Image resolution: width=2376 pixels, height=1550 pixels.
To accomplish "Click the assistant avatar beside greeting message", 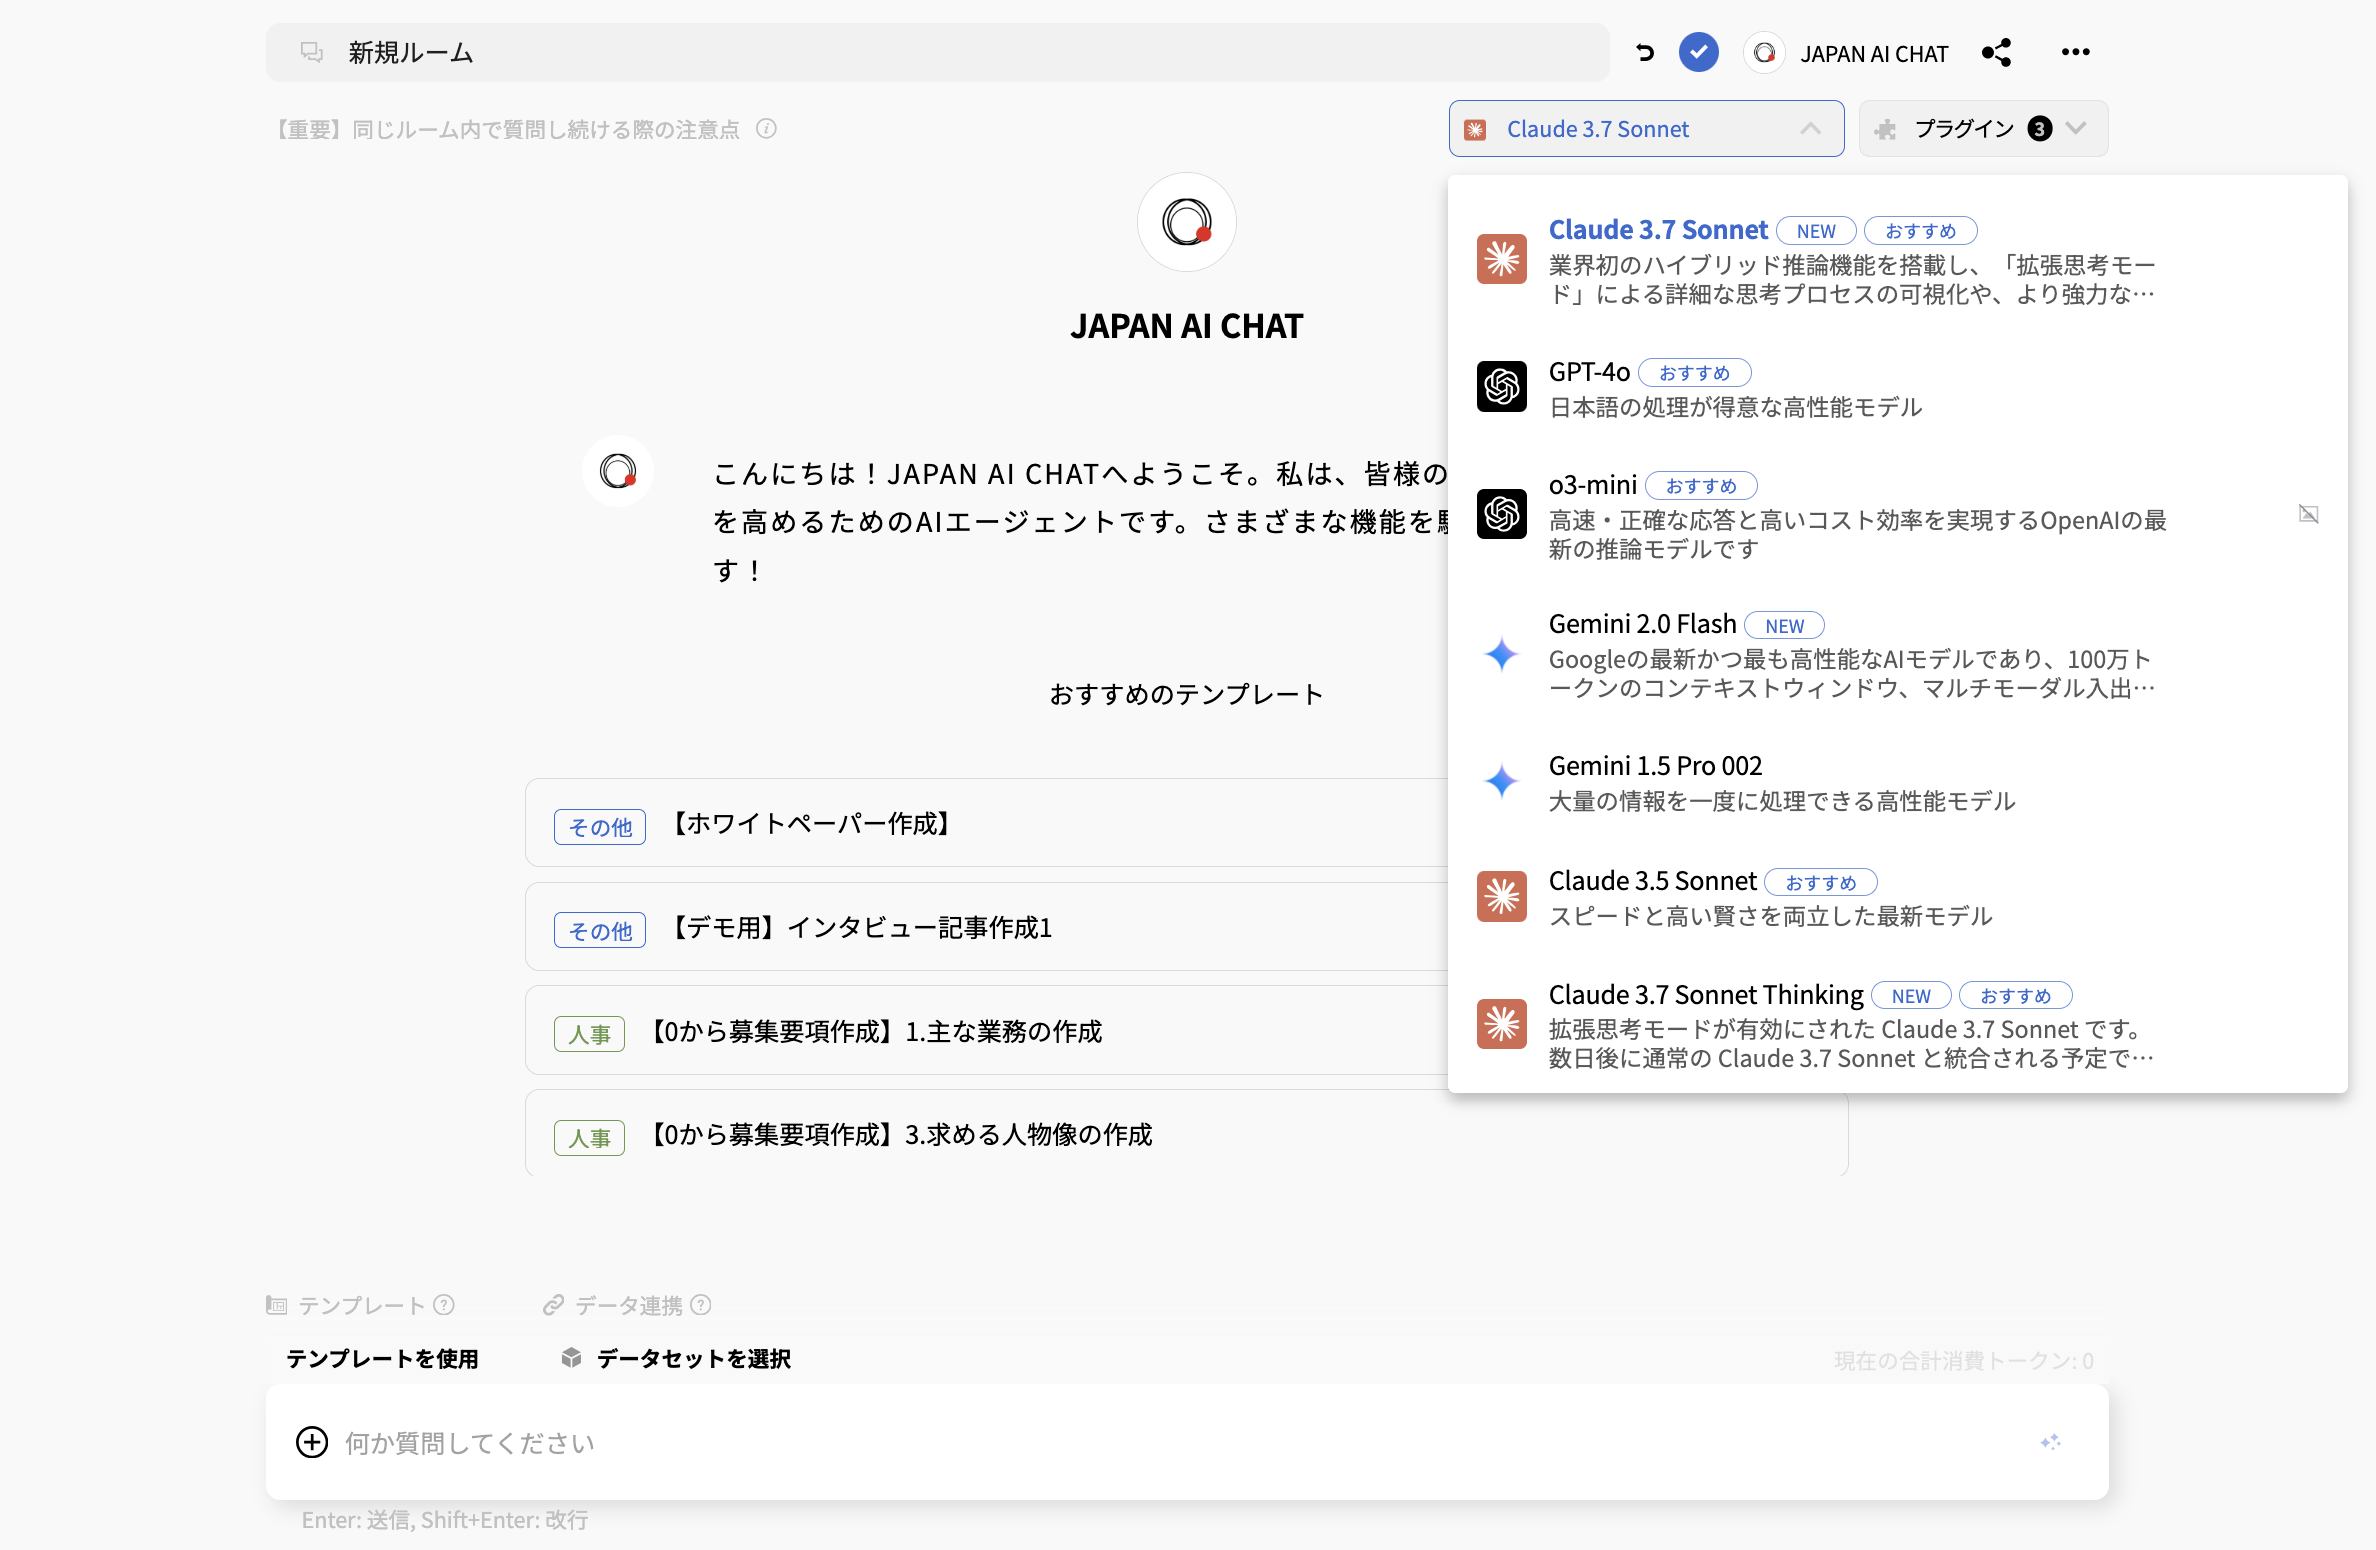I will pyautogui.click(x=618, y=471).
